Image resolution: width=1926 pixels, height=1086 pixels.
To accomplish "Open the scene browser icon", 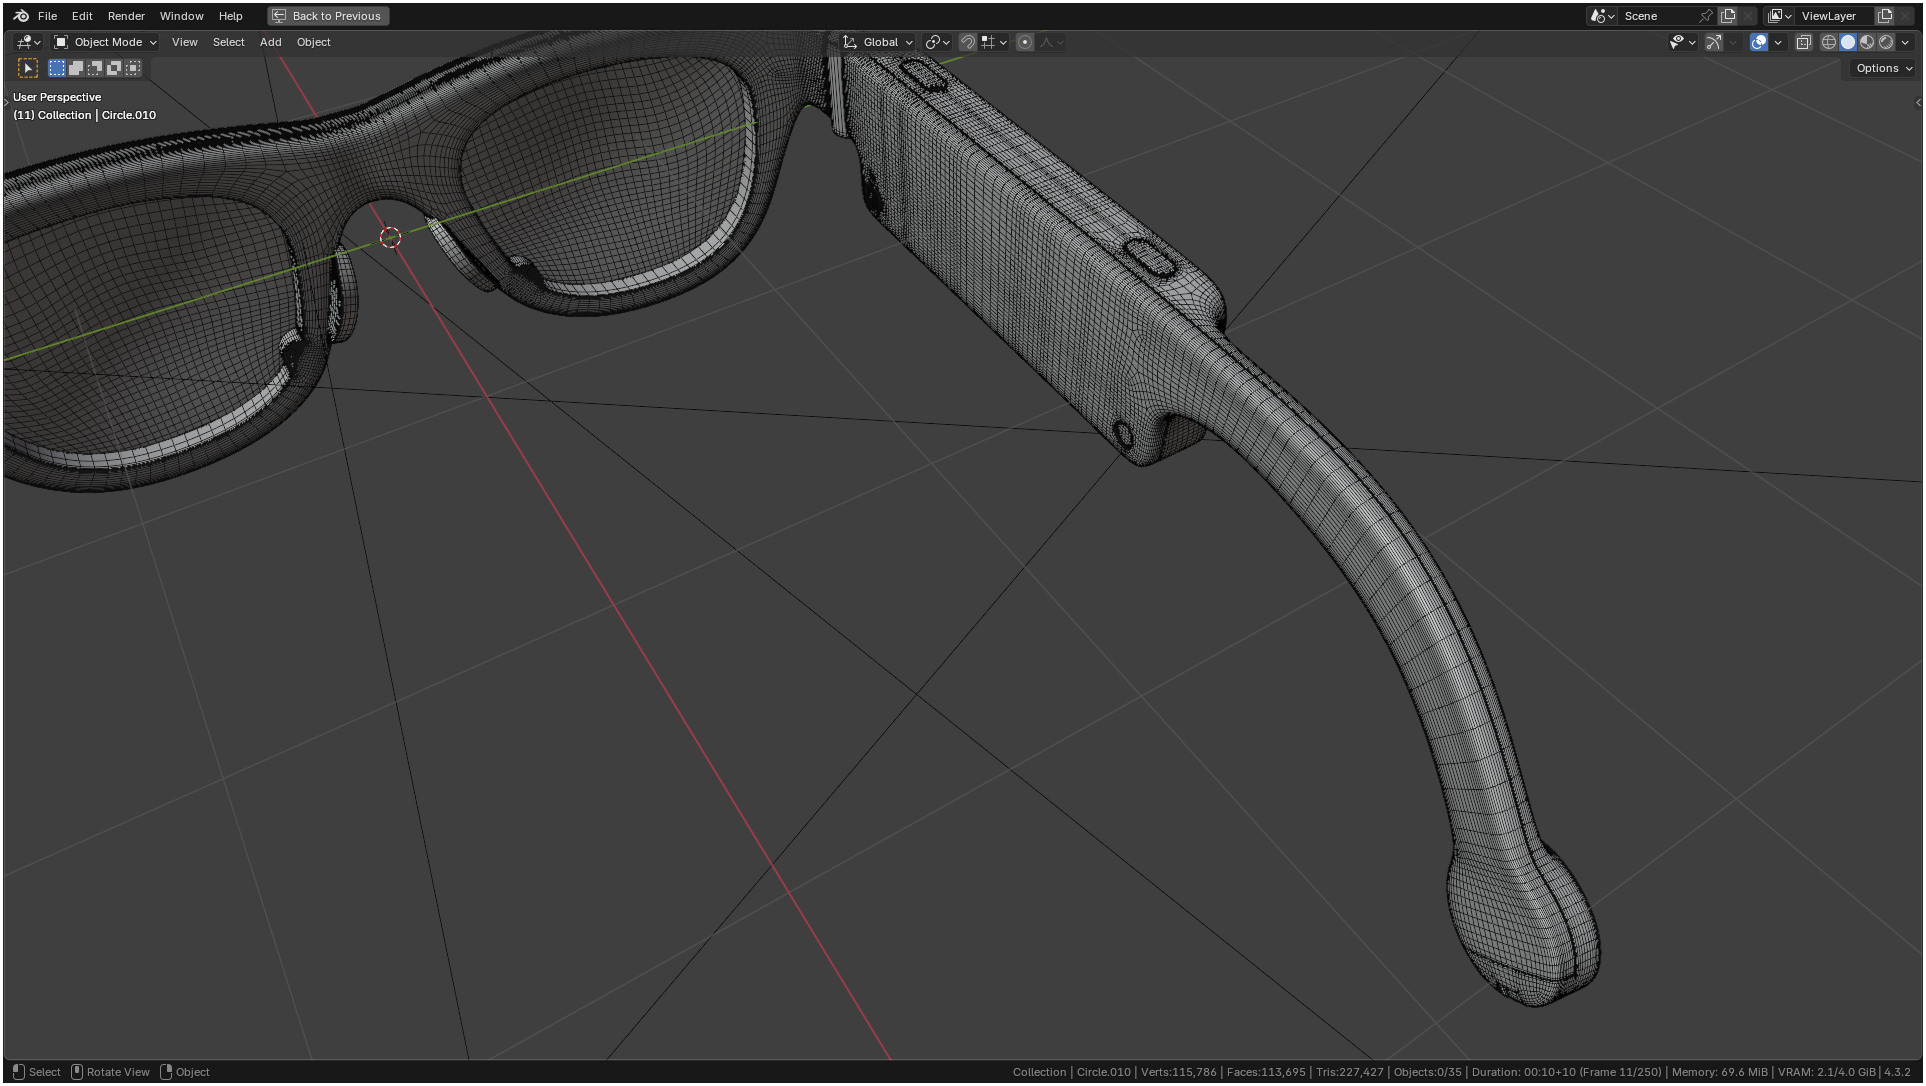I will [x=1602, y=16].
